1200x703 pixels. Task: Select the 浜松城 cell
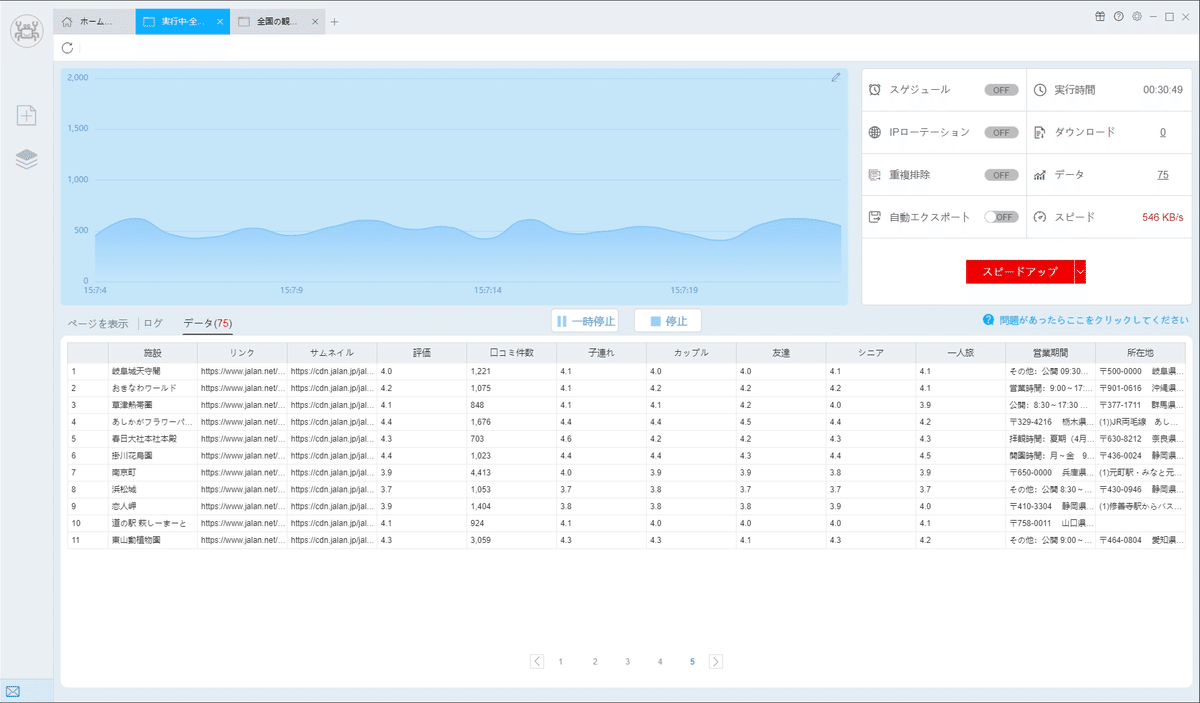[x=153, y=489]
